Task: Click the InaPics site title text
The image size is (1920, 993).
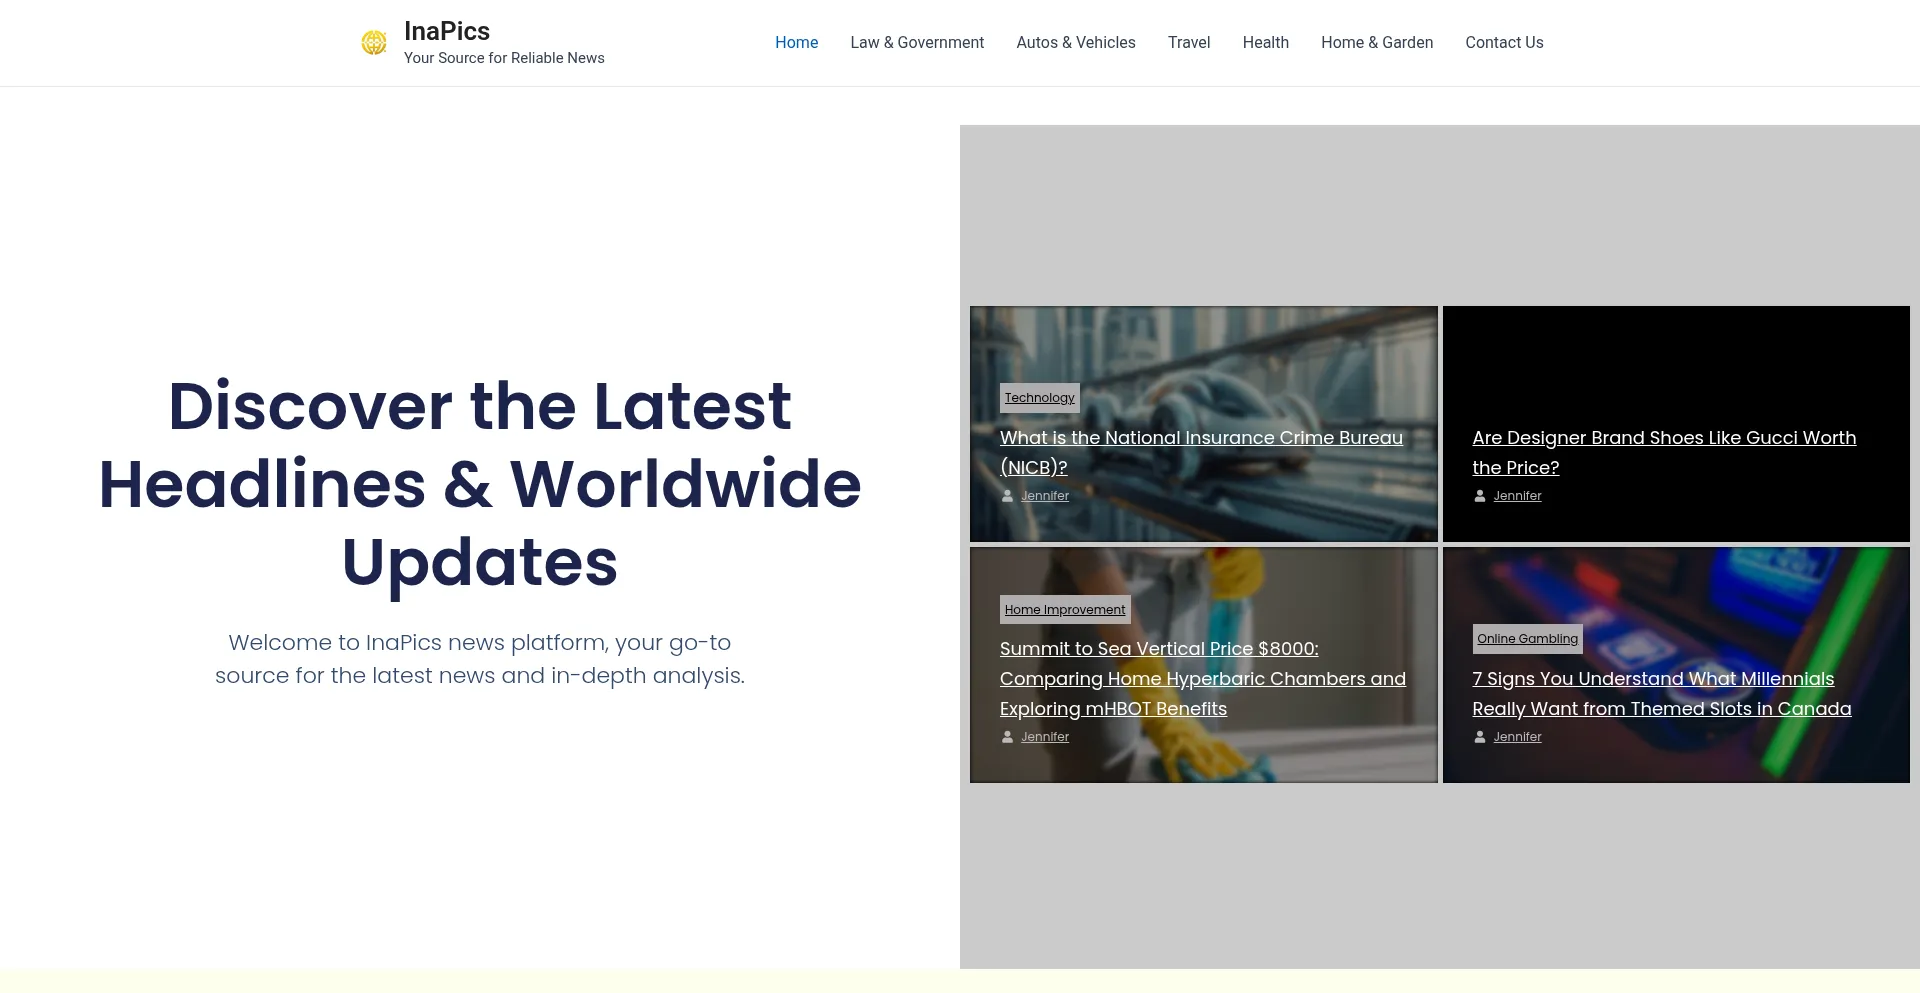Action: (446, 31)
